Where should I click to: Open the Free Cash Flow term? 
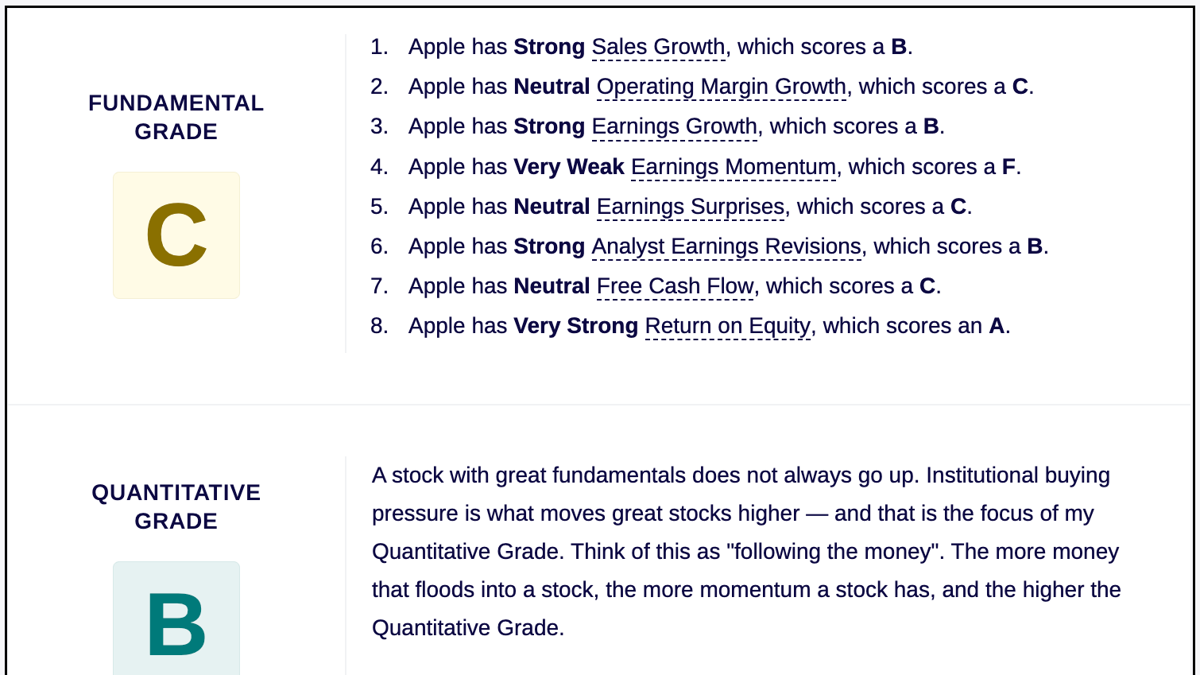click(x=675, y=287)
